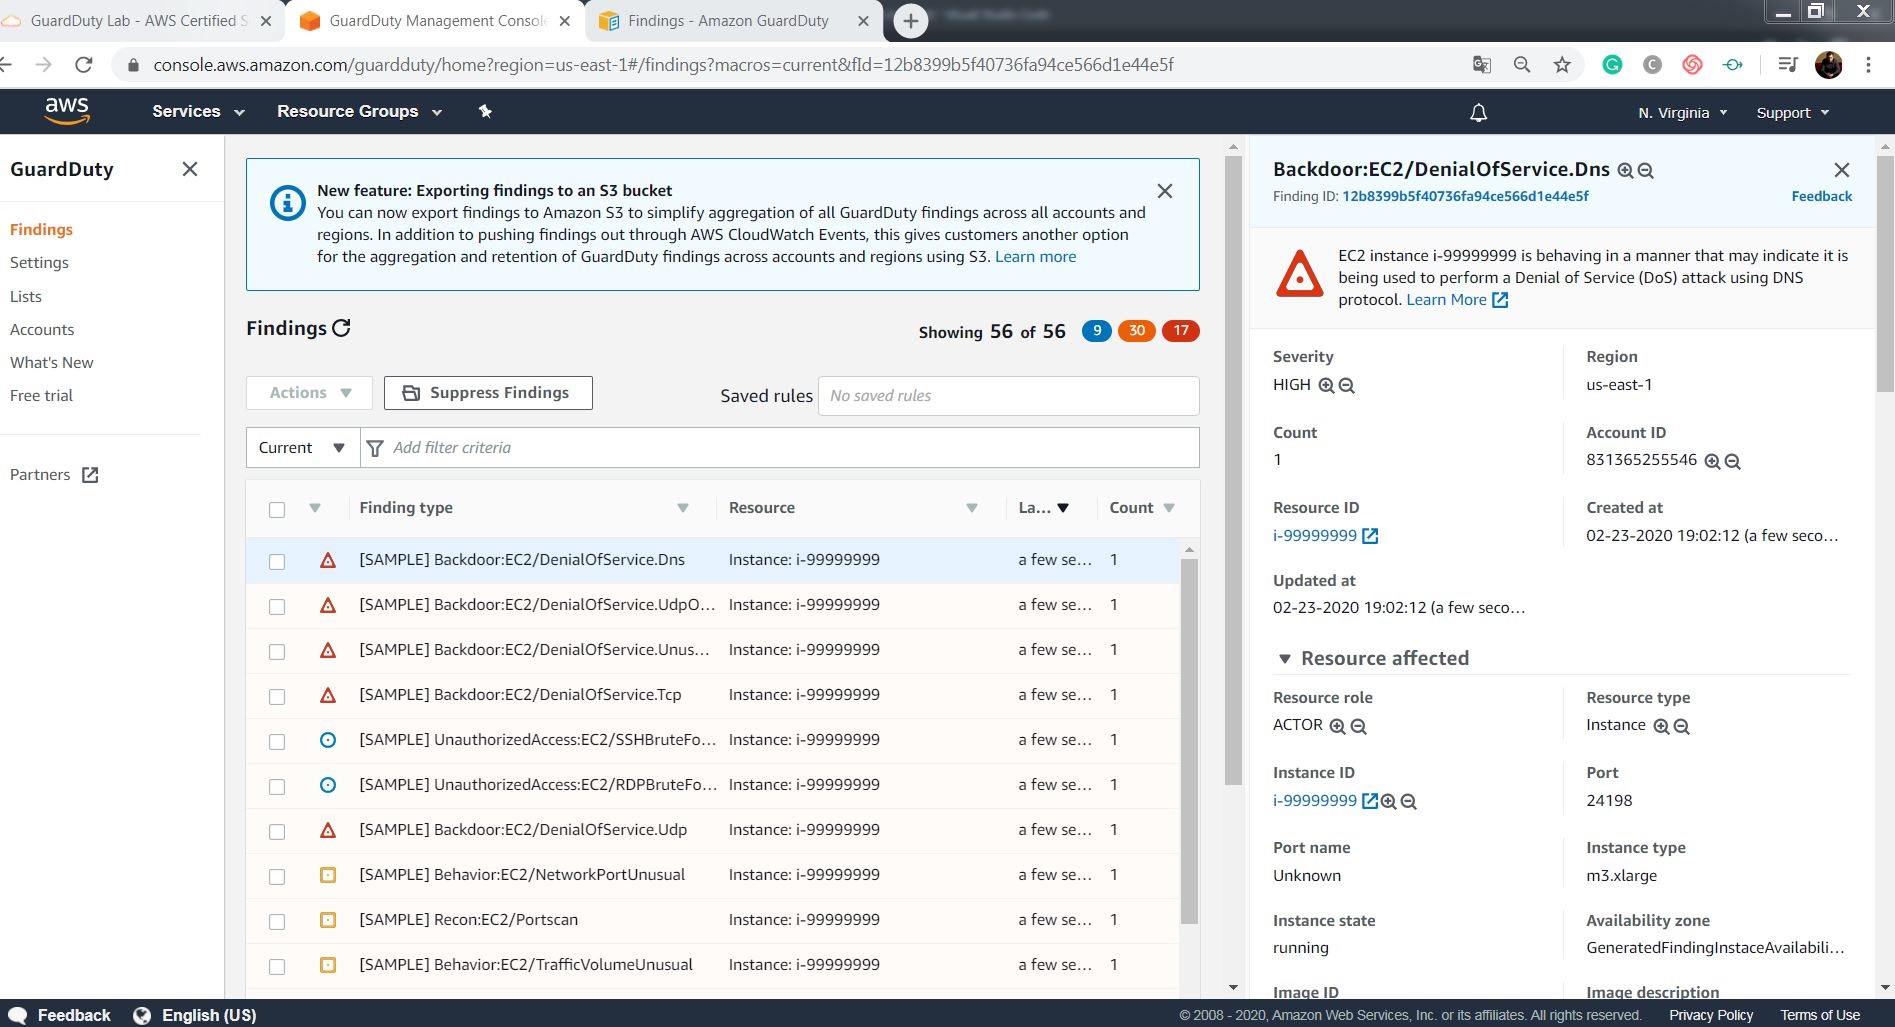Exclude filter icon beside ACTOR resource role
This screenshot has height=1027, width=1895.
1358,726
